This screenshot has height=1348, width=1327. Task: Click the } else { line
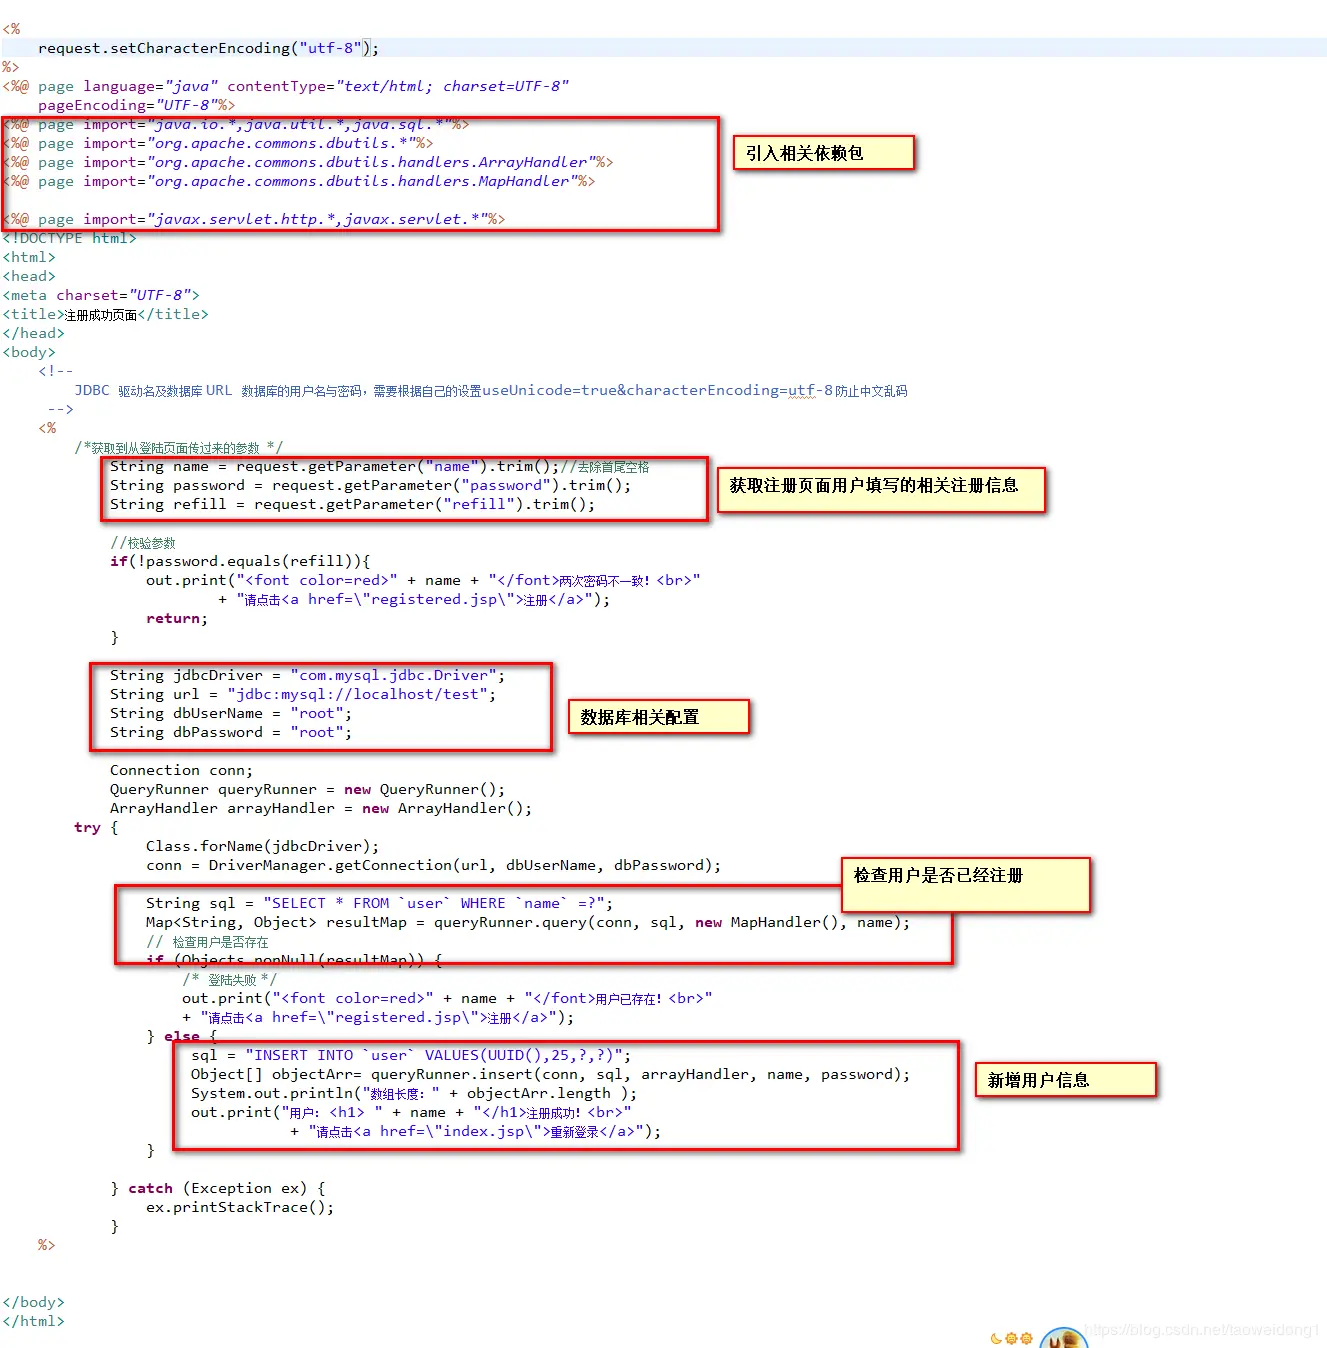(x=182, y=1036)
